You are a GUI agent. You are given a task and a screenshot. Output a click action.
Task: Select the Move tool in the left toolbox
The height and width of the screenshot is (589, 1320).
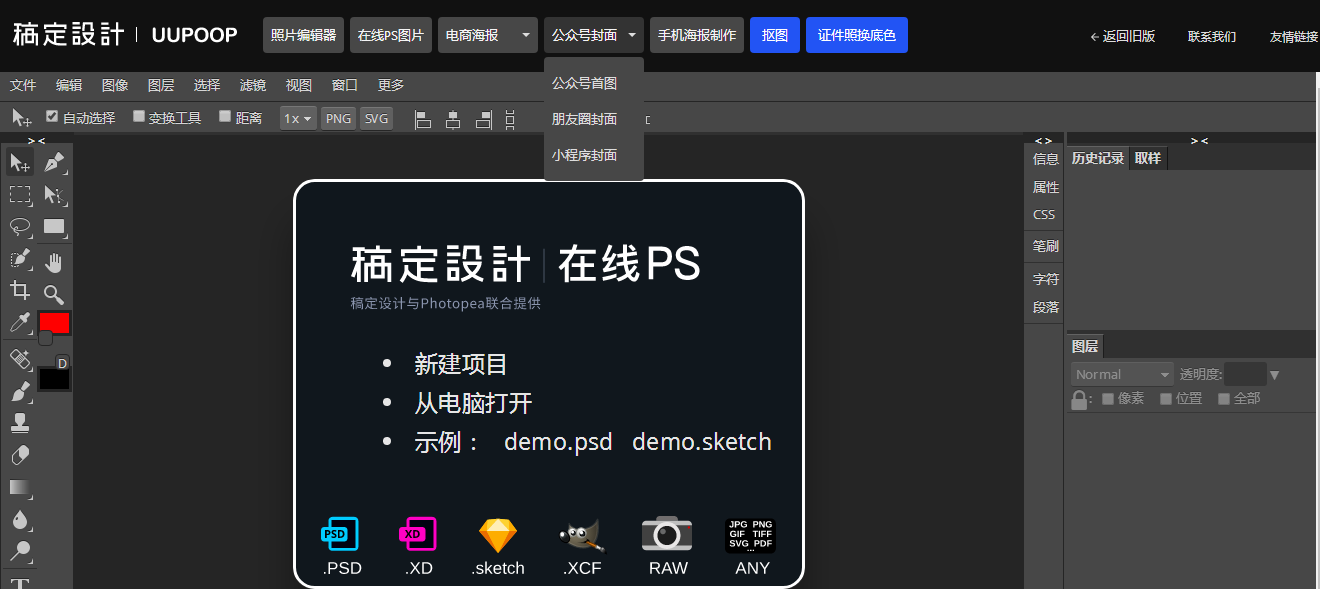point(20,162)
